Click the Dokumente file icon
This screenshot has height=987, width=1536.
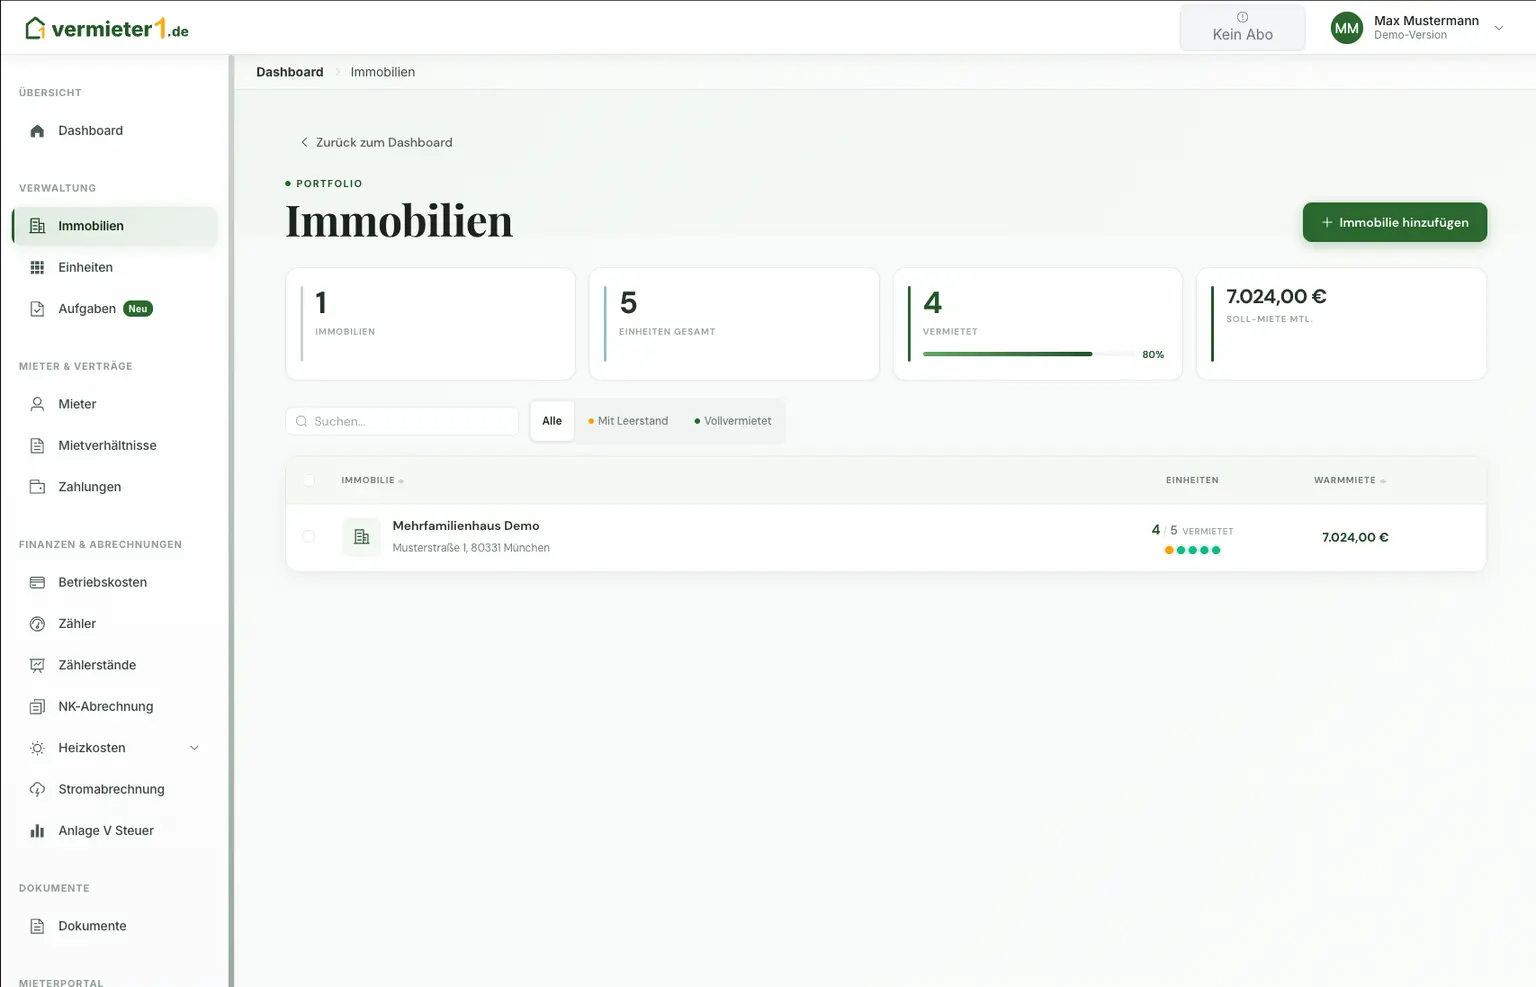[37, 926]
